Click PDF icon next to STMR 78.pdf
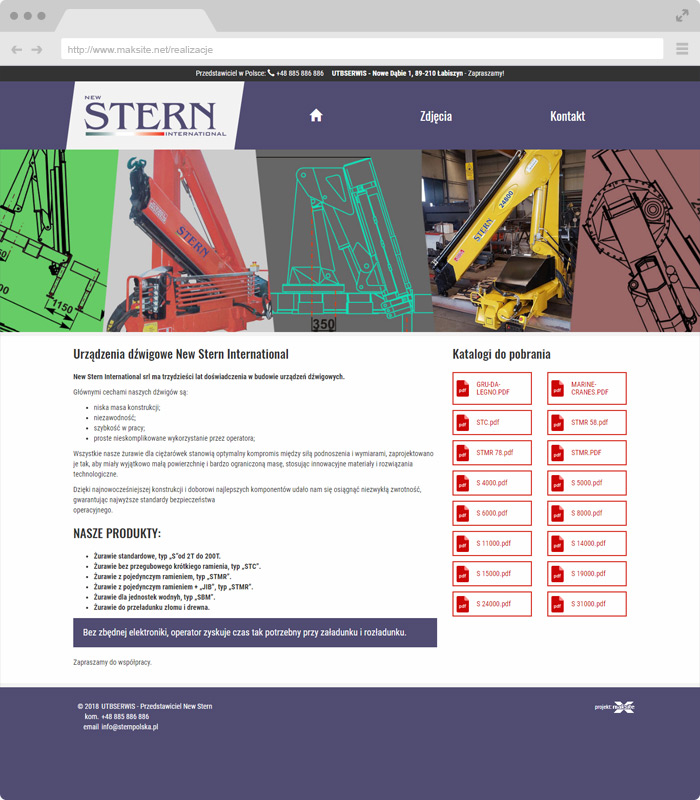 pyautogui.click(x=463, y=453)
